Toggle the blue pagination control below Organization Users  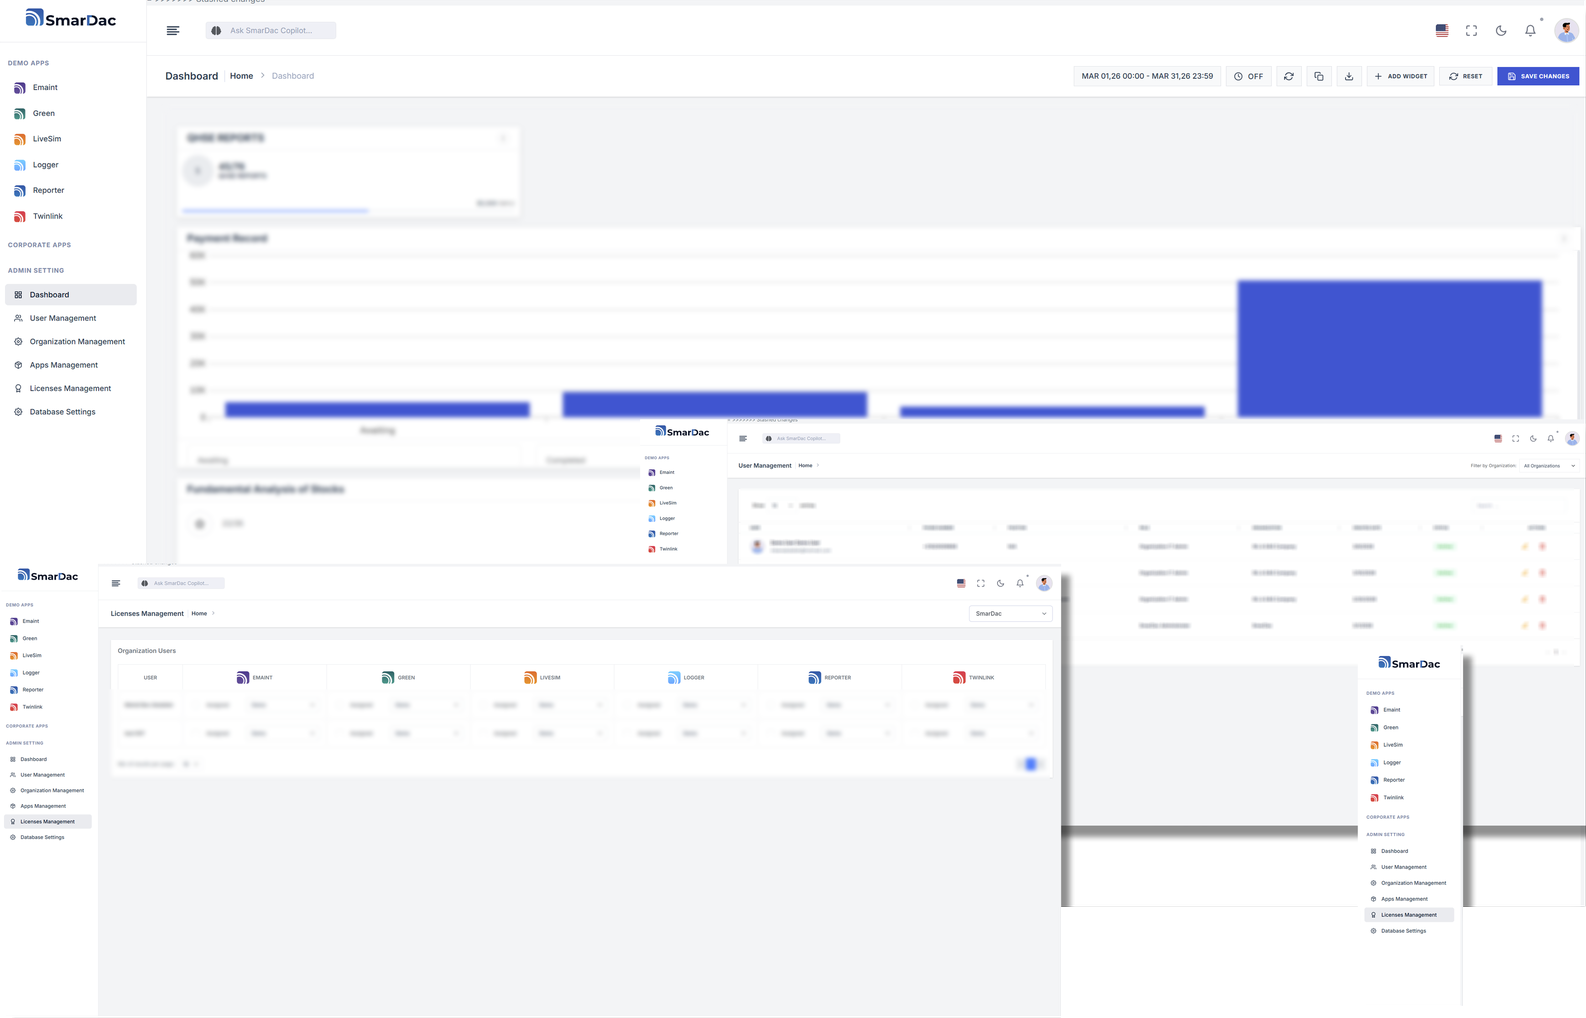point(1031,764)
